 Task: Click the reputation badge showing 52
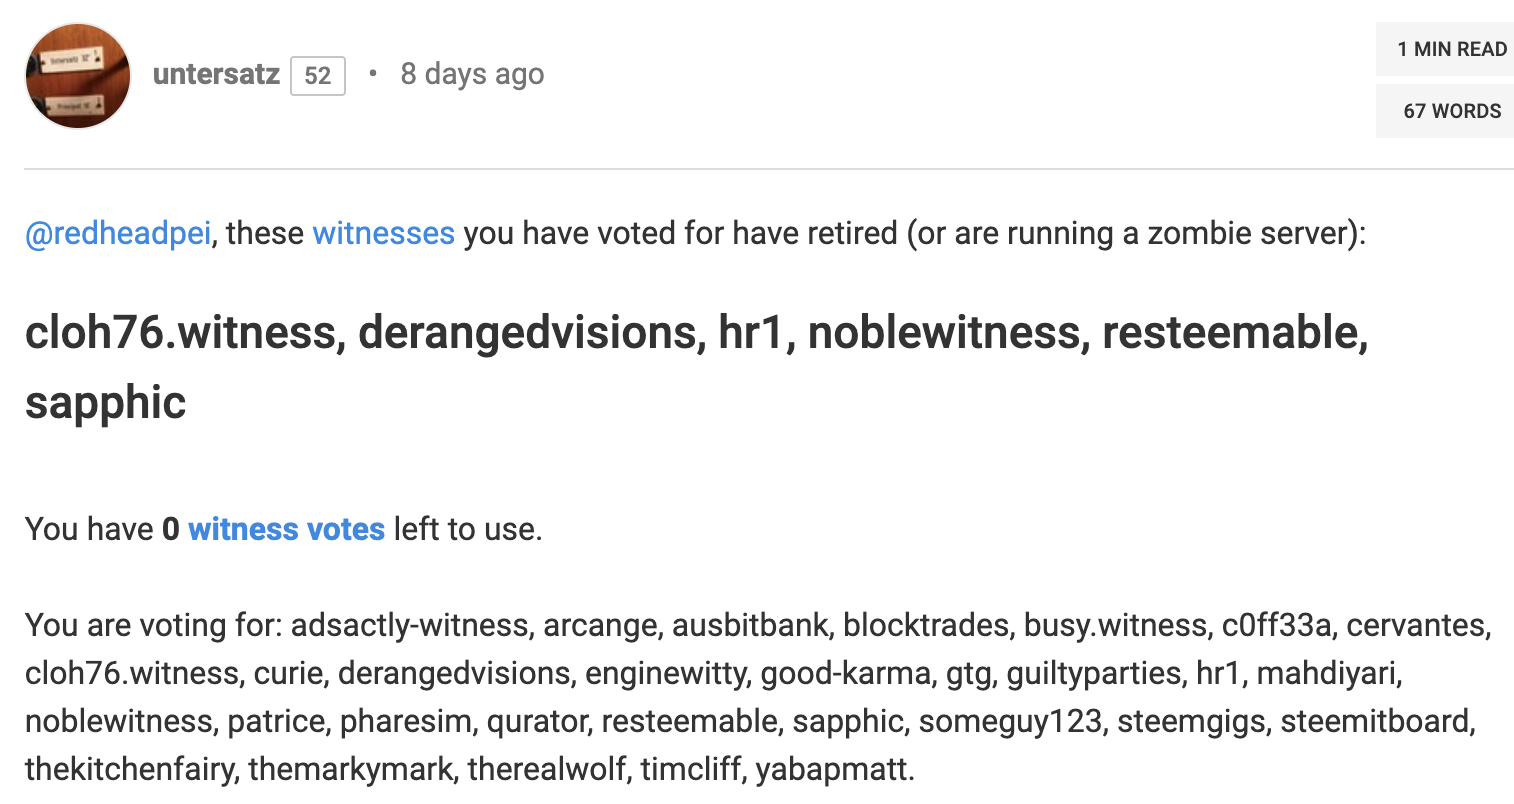318,76
